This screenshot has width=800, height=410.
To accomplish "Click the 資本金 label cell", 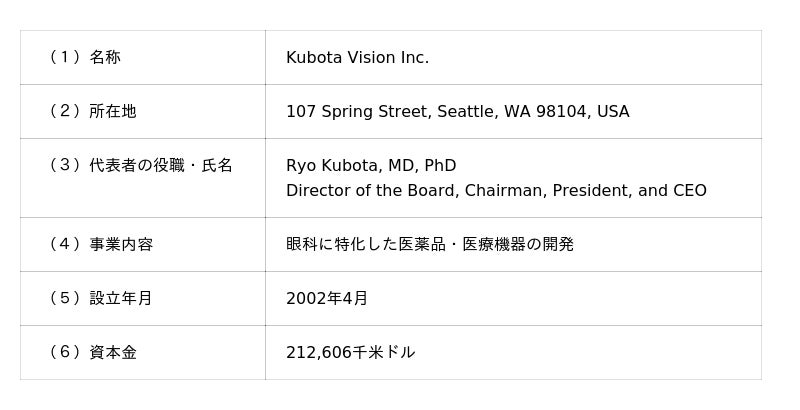I will coord(113,353).
